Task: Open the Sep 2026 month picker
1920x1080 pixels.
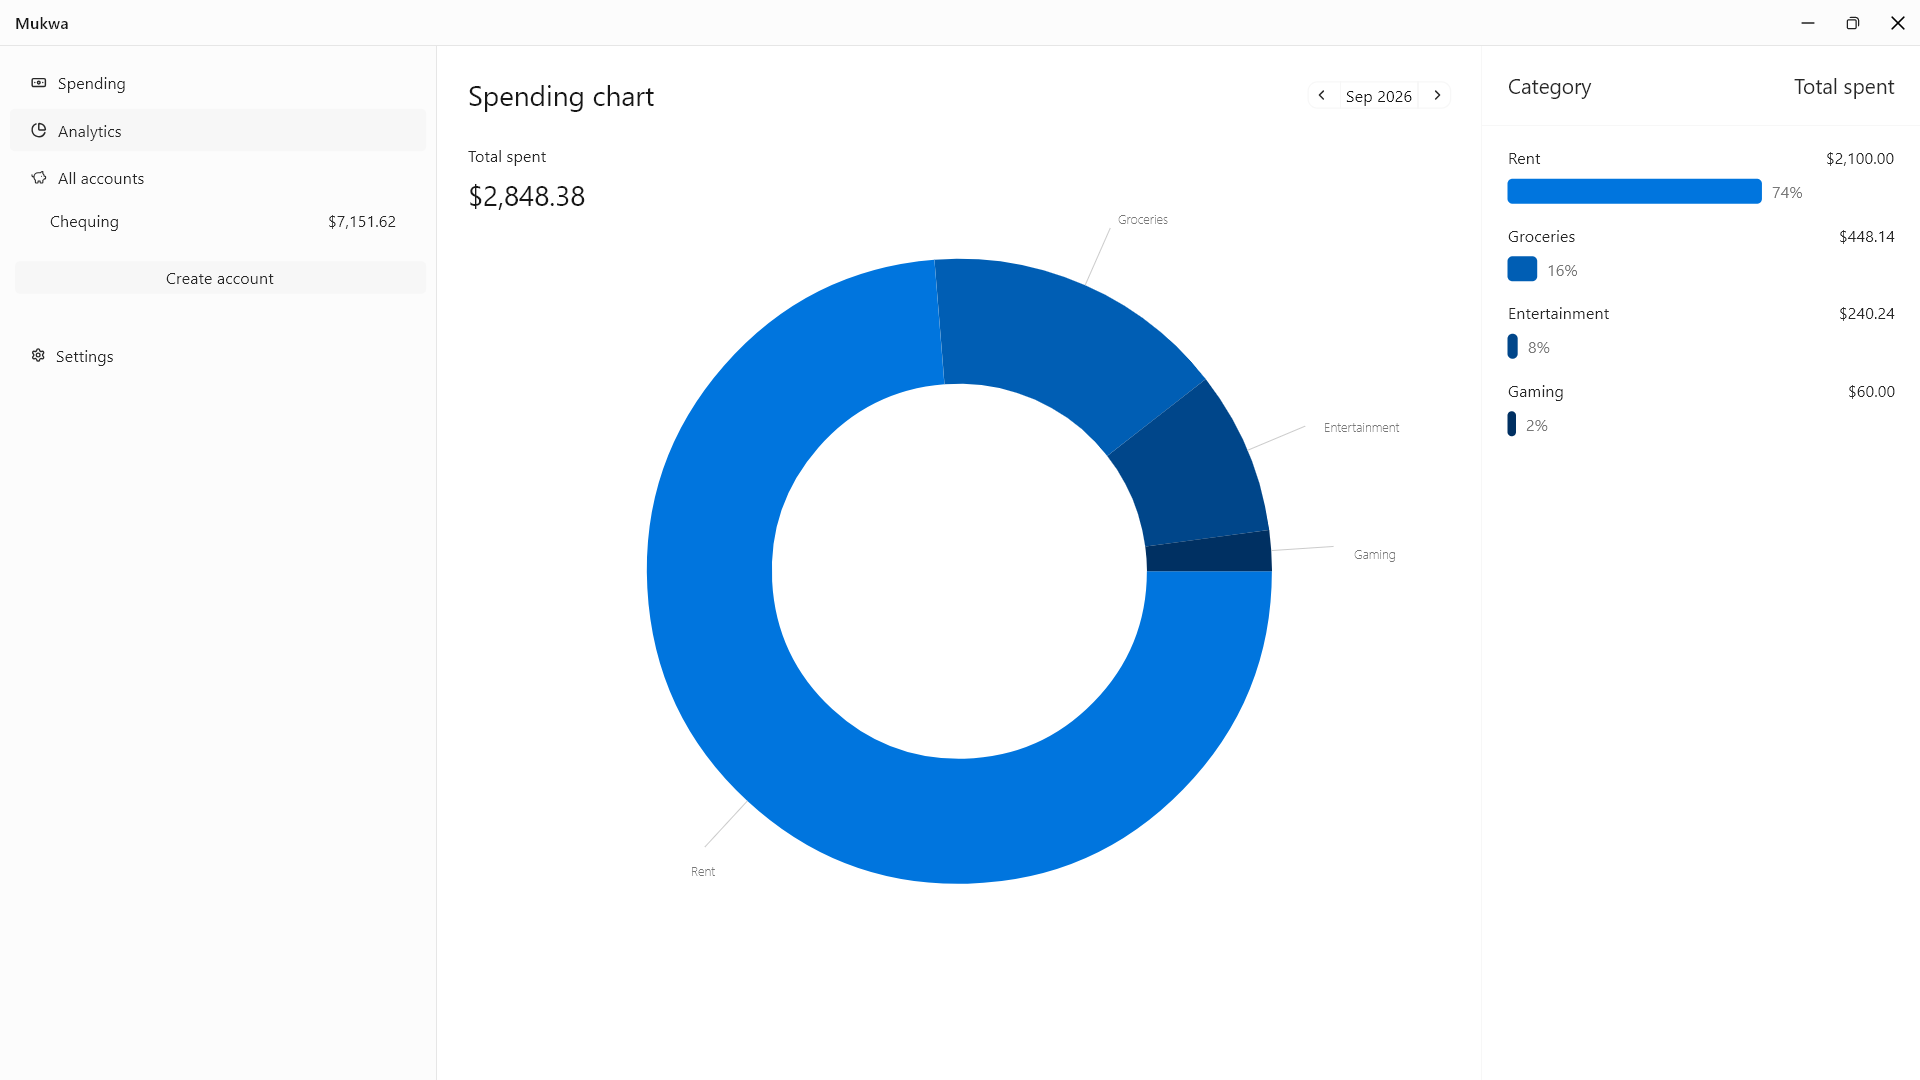Action: pyautogui.click(x=1379, y=96)
